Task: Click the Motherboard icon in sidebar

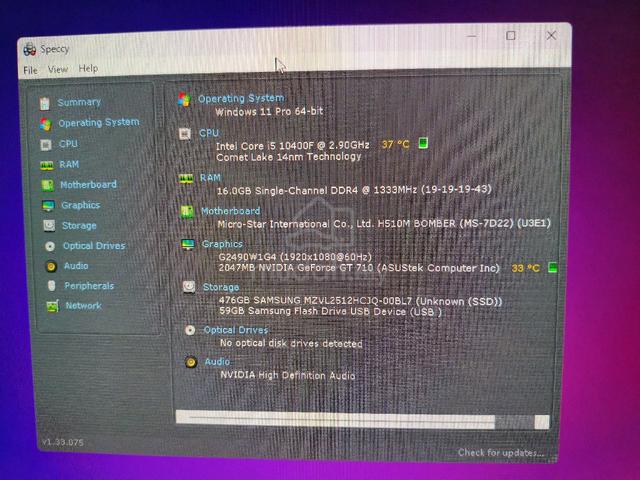Action: click(47, 185)
